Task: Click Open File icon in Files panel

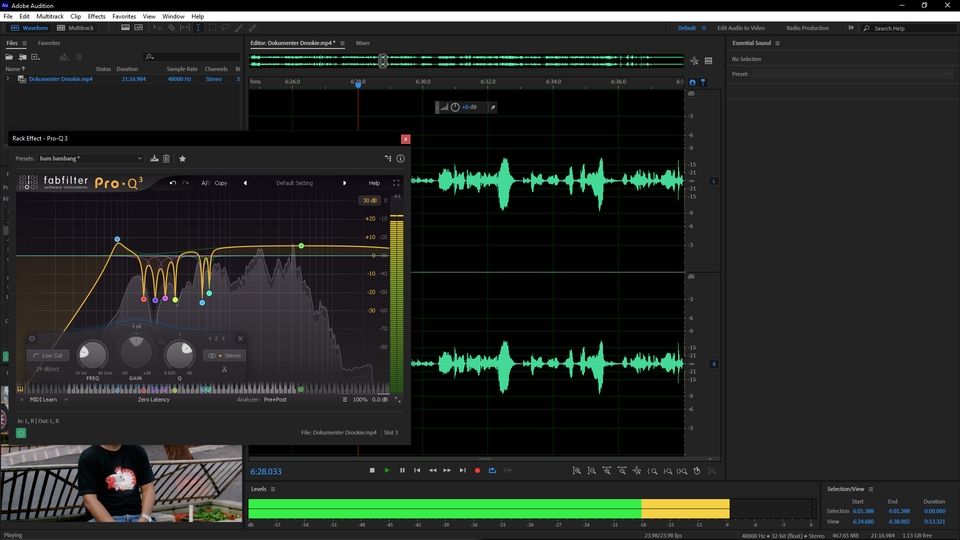Action: (9, 57)
